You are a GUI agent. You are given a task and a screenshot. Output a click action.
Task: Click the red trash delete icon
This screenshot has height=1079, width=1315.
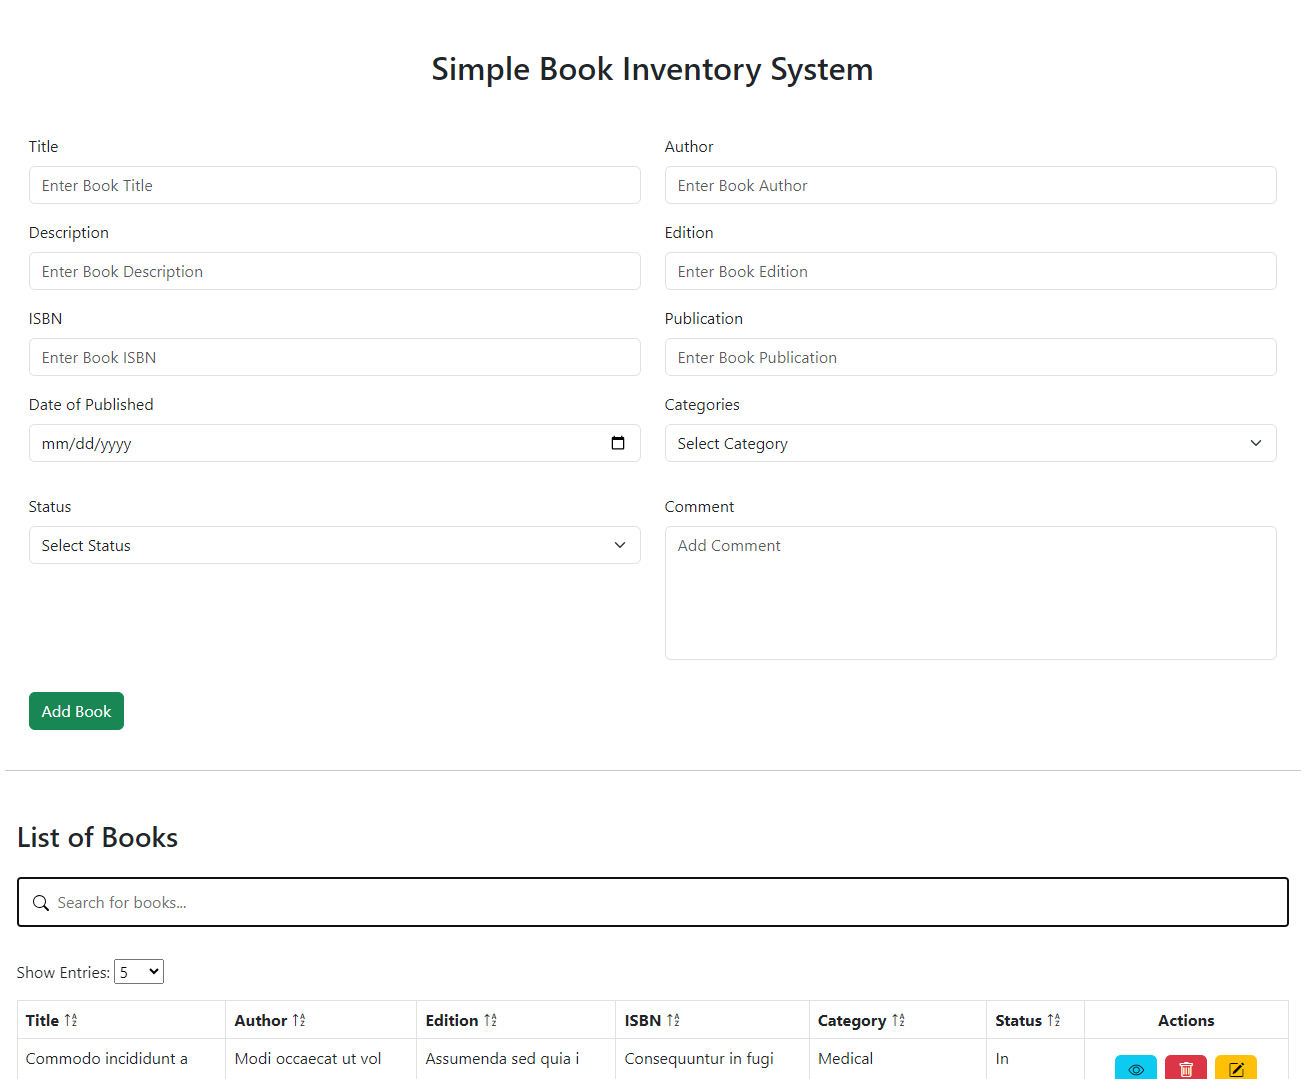(1185, 1068)
